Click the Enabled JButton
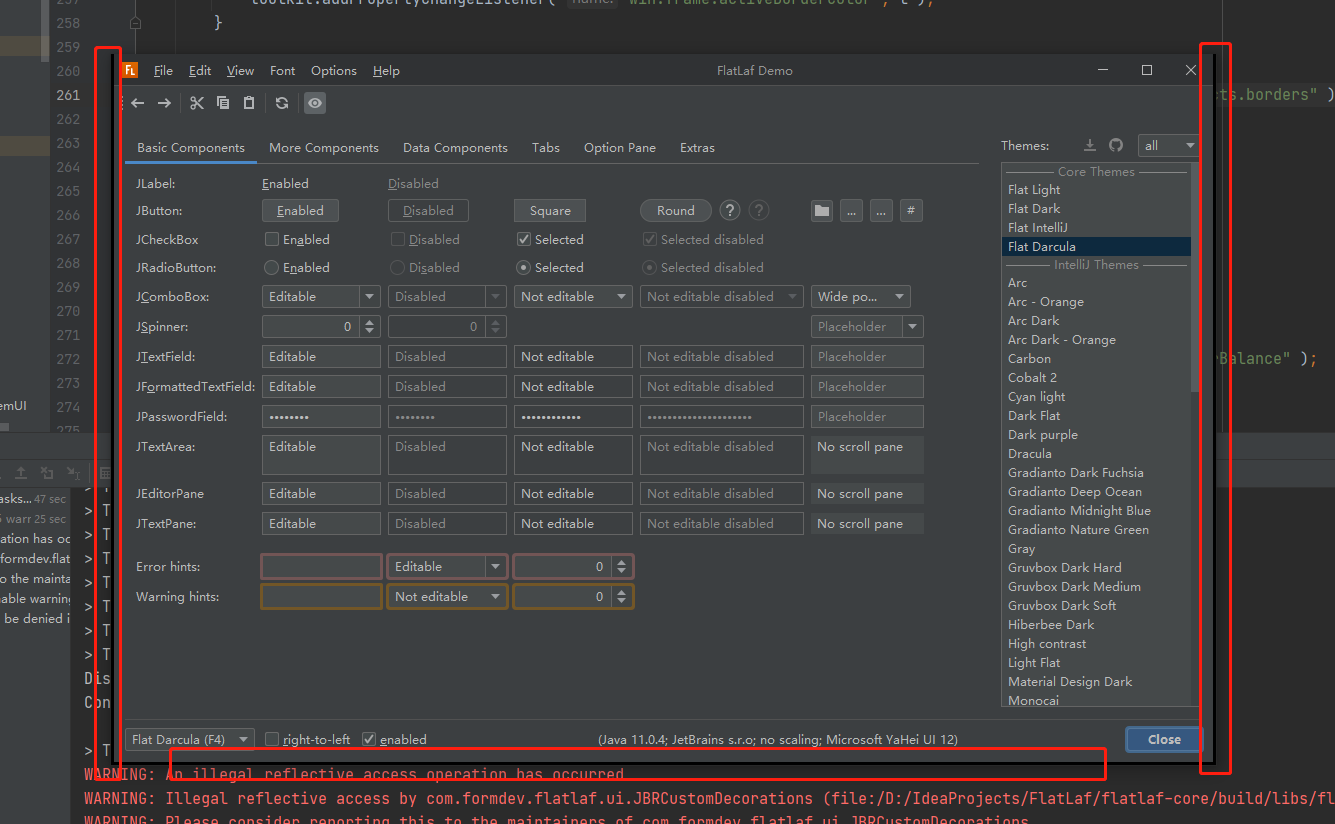1335x824 pixels. point(300,210)
